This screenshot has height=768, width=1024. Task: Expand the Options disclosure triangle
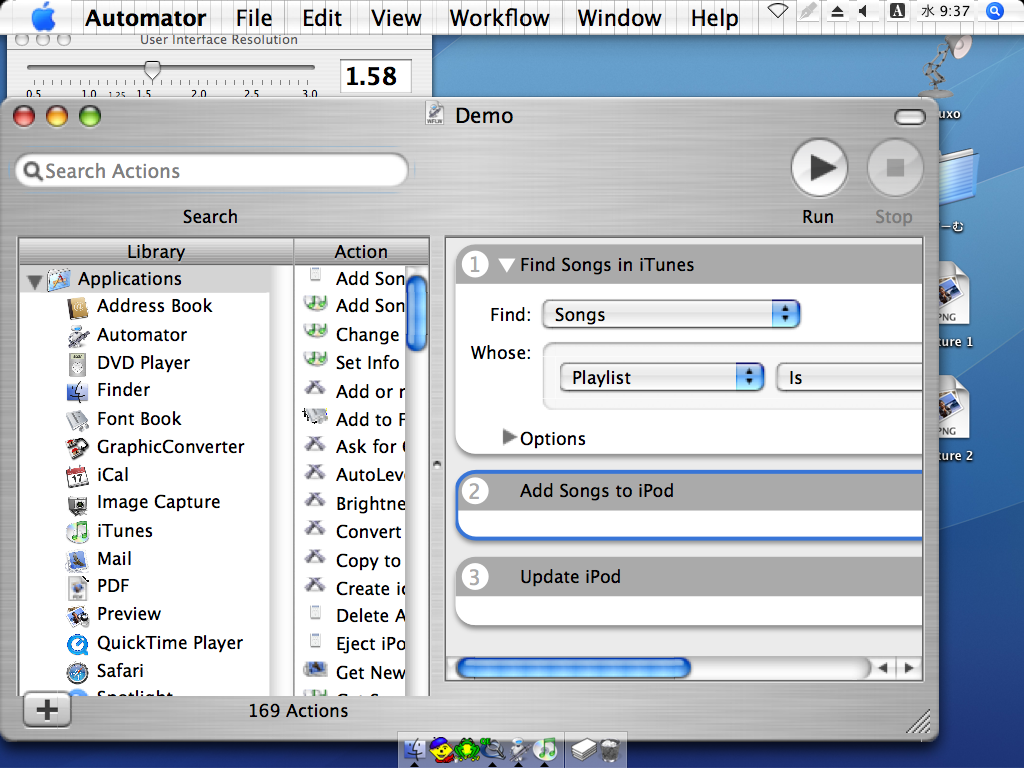pyautogui.click(x=509, y=437)
